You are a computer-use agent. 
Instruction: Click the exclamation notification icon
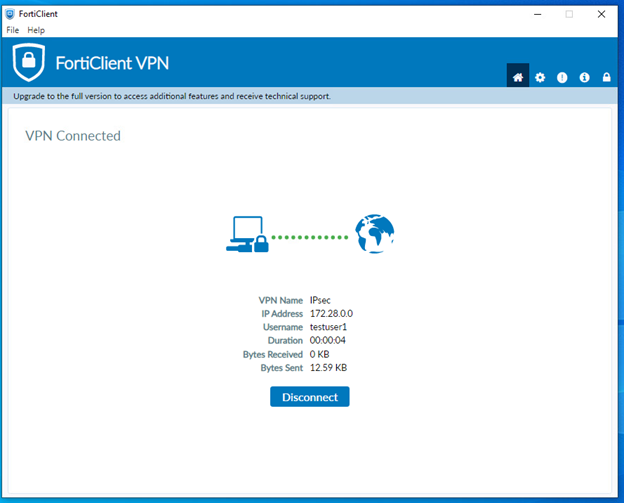[562, 77]
